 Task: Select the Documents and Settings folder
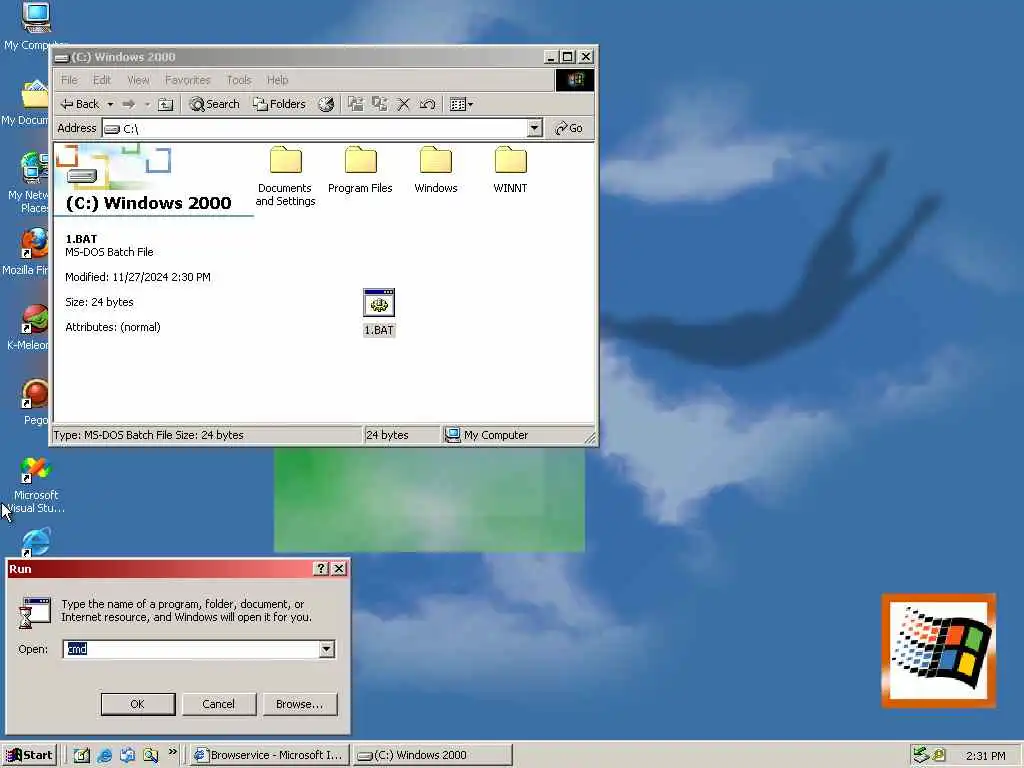coord(285,176)
